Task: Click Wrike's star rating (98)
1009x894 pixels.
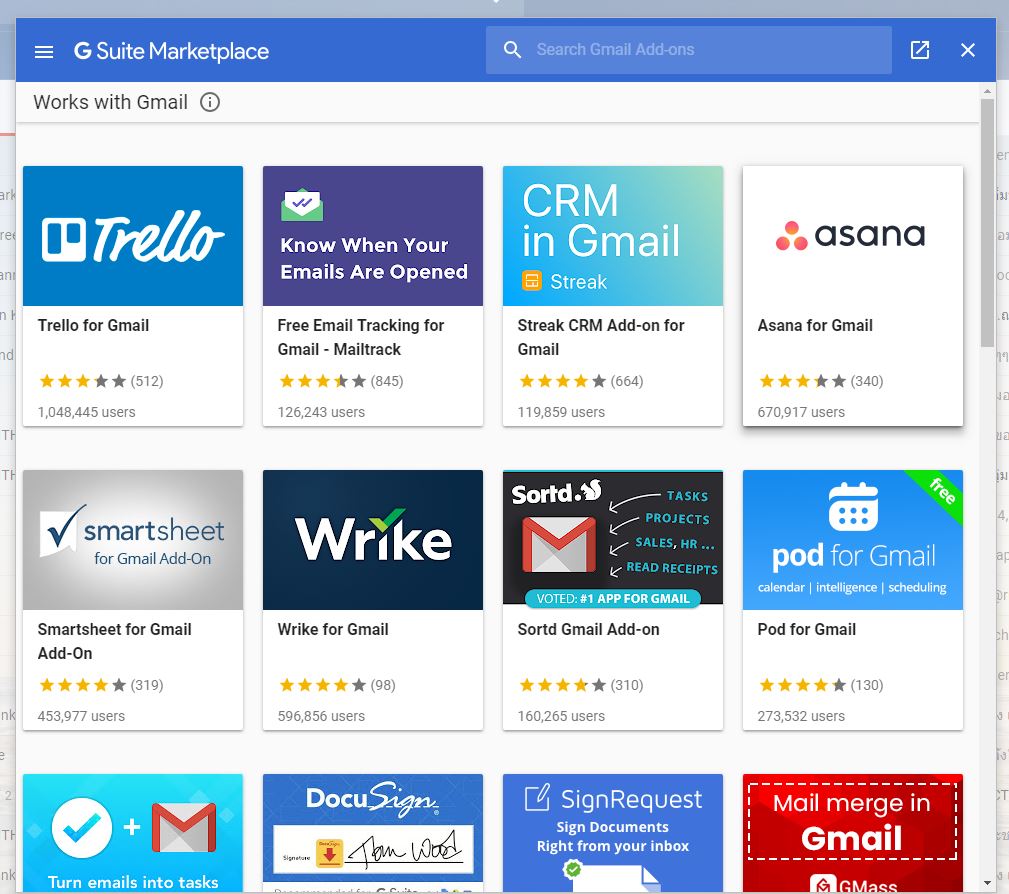Action: pyautogui.click(x=337, y=685)
